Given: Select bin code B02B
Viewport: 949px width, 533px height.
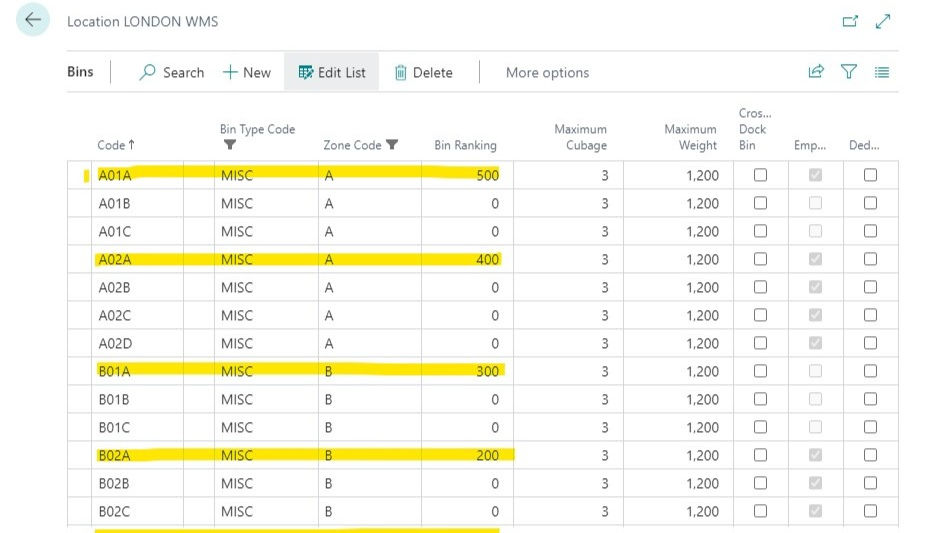Looking at the screenshot, I should click(x=114, y=483).
